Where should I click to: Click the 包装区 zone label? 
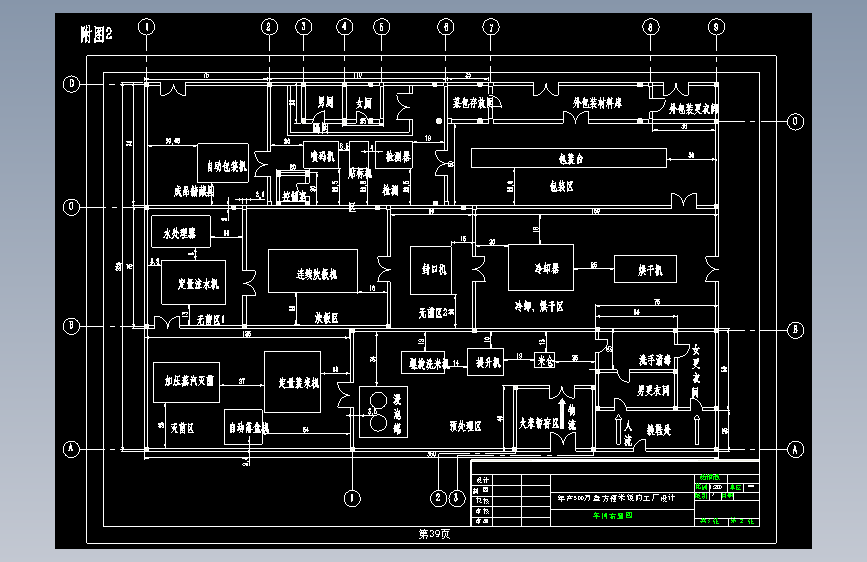tap(562, 186)
